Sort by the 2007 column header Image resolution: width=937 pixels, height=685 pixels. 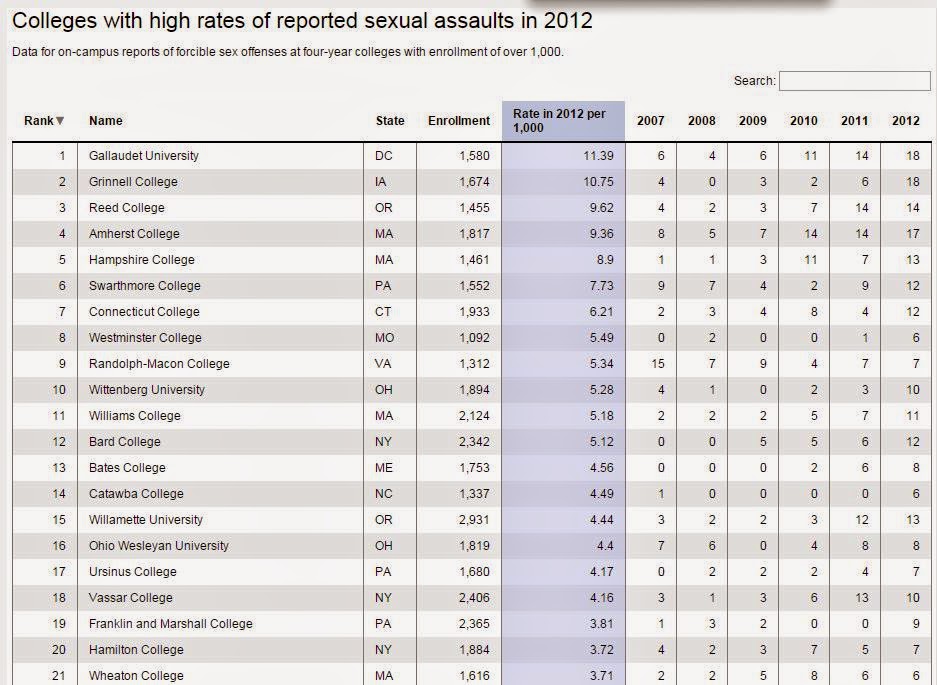(x=650, y=121)
